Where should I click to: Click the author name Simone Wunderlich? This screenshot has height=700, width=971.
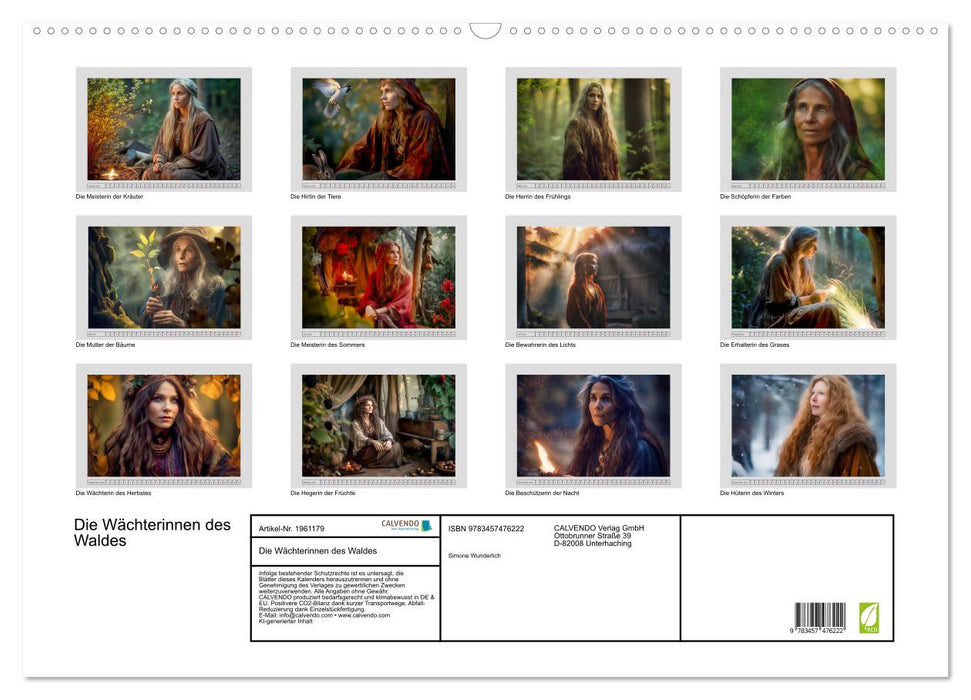pos(475,555)
